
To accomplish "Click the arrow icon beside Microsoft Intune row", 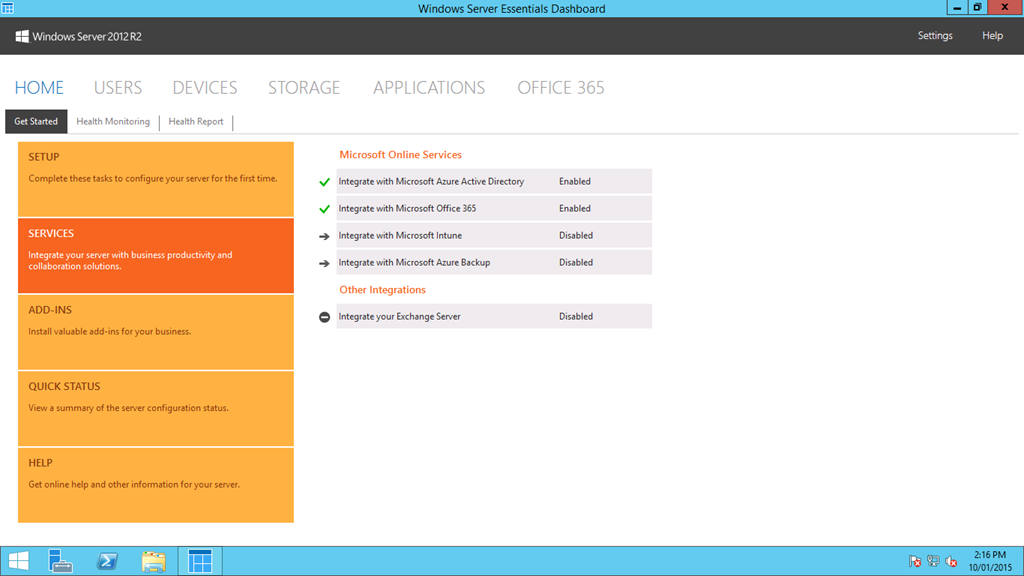I will 324,235.
